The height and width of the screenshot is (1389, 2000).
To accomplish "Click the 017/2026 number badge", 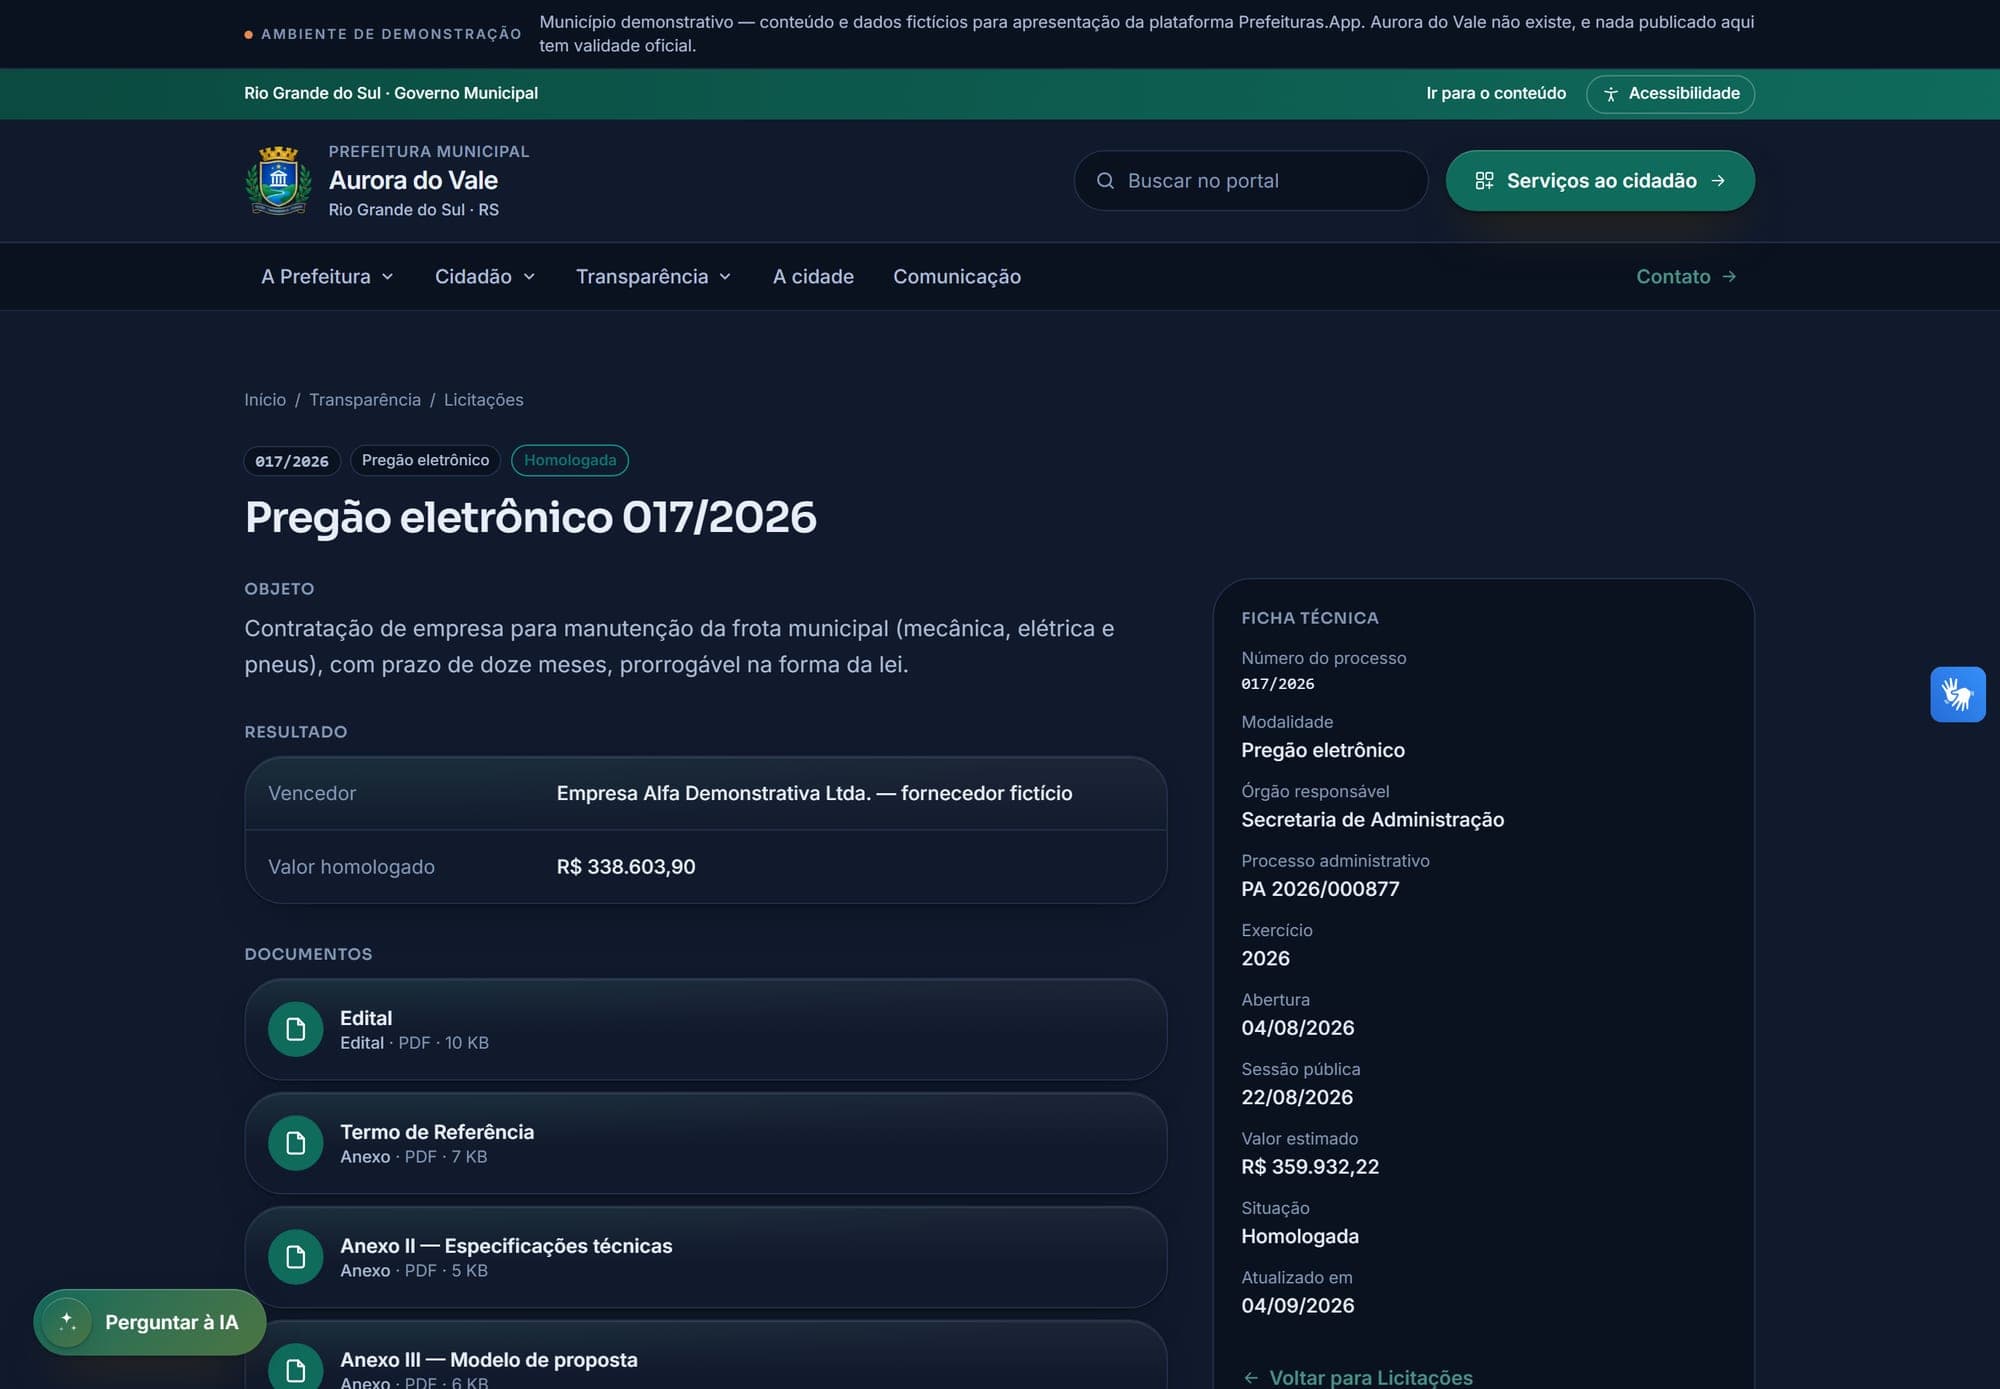I will 292,461.
